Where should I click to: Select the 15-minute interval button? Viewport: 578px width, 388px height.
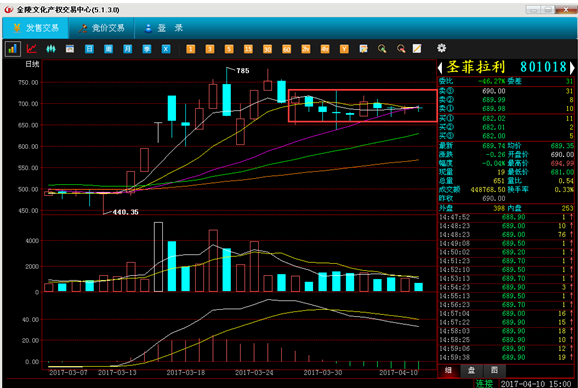(248, 49)
